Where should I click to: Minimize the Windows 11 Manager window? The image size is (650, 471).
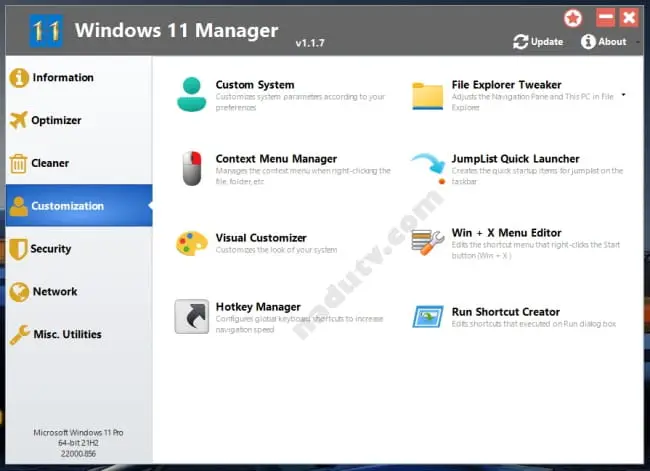coord(605,18)
